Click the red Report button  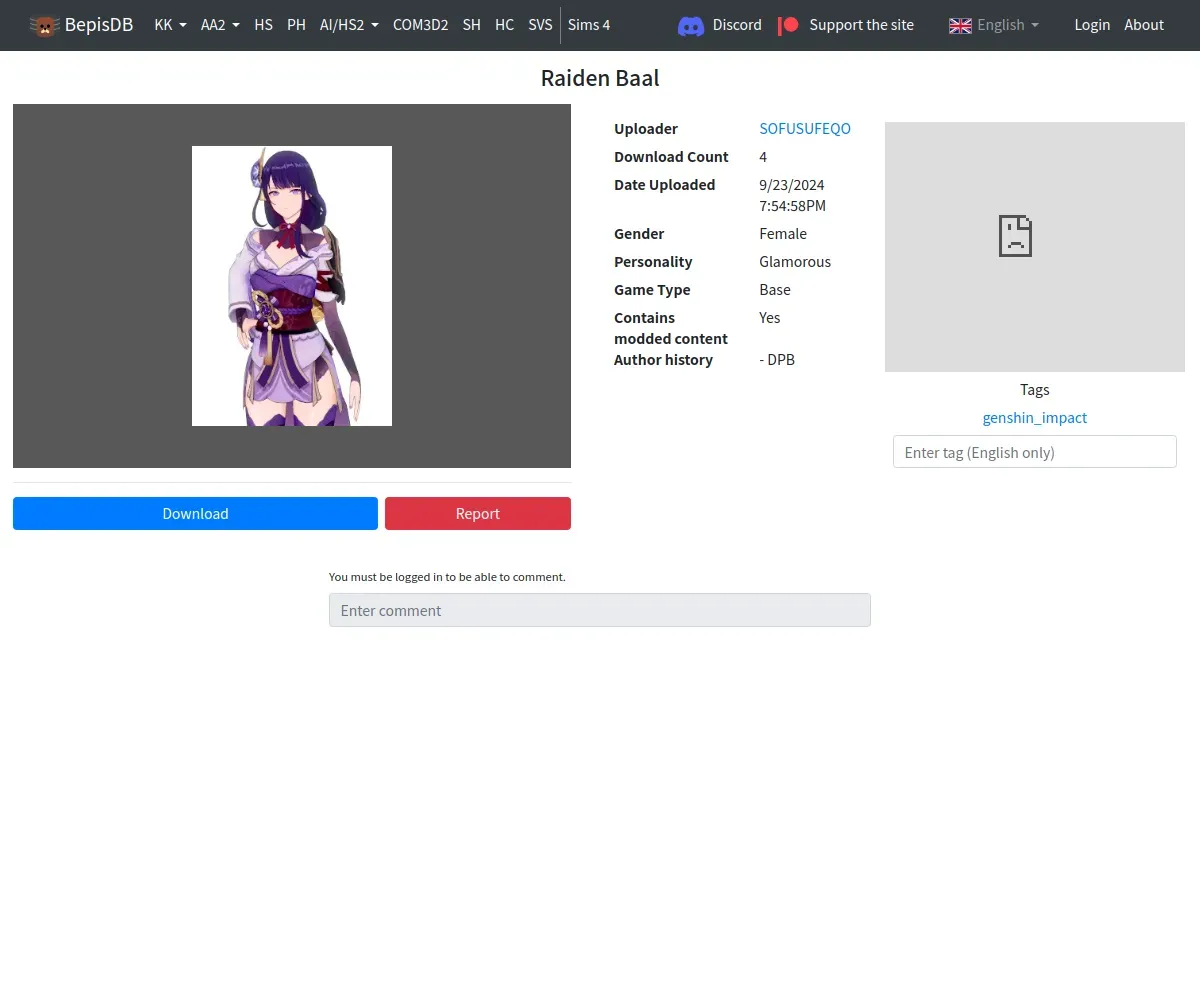pos(478,513)
